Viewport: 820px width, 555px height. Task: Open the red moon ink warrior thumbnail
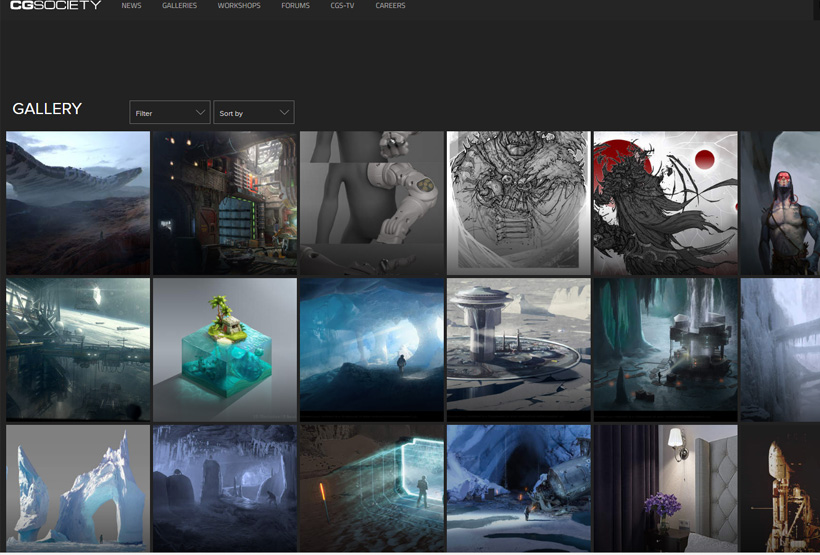[x=666, y=203]
